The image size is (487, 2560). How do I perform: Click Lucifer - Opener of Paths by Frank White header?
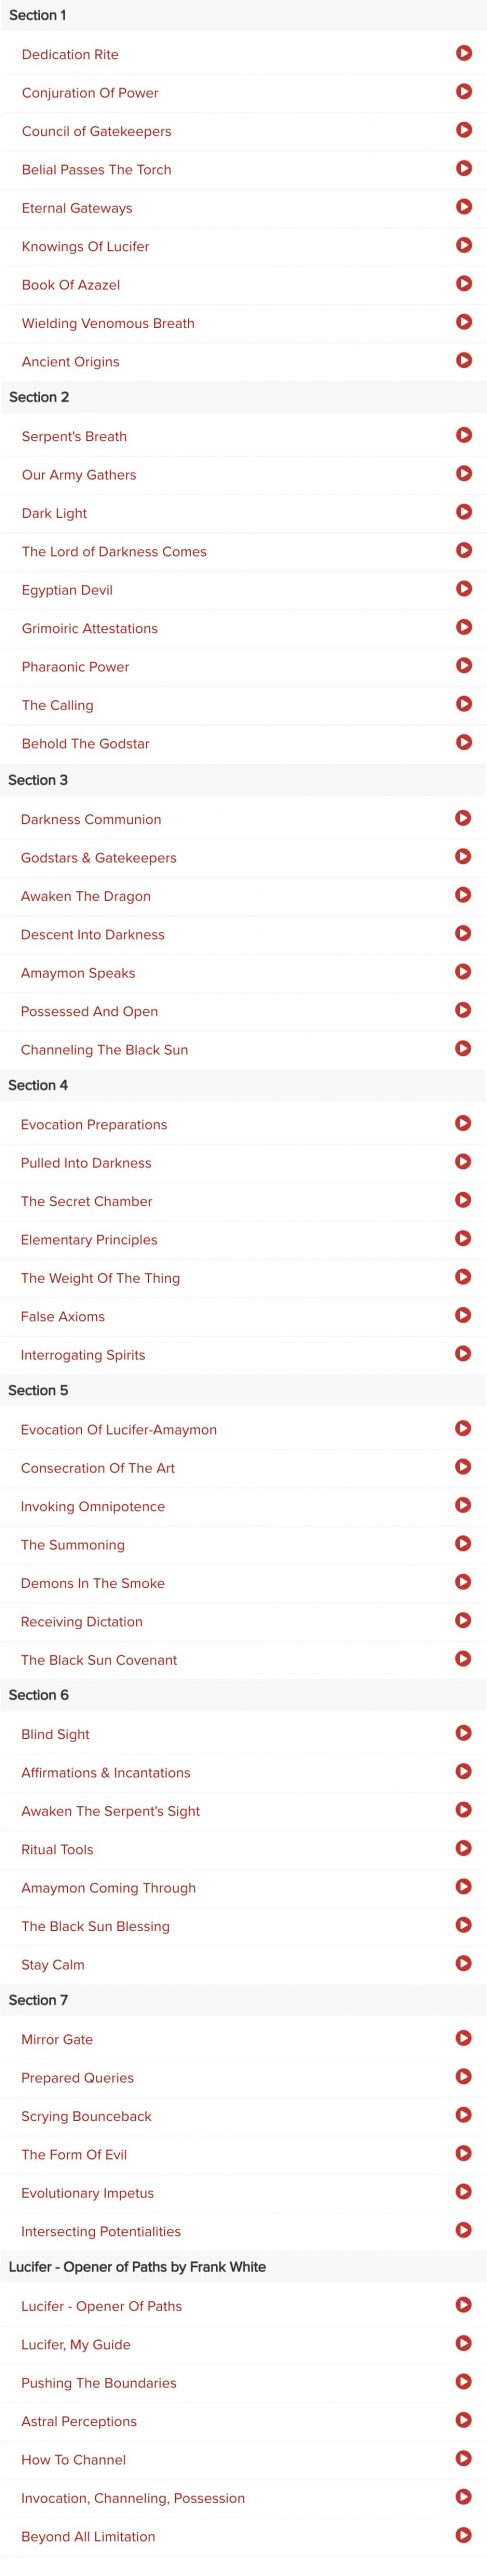coord(243,2267)
